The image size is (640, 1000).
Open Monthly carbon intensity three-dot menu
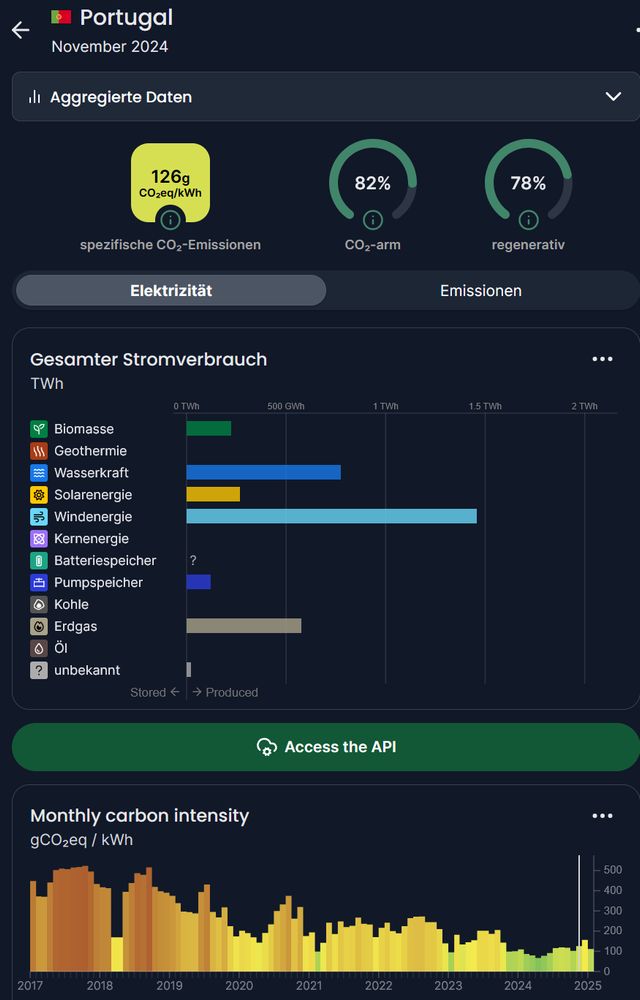[602, 816]
